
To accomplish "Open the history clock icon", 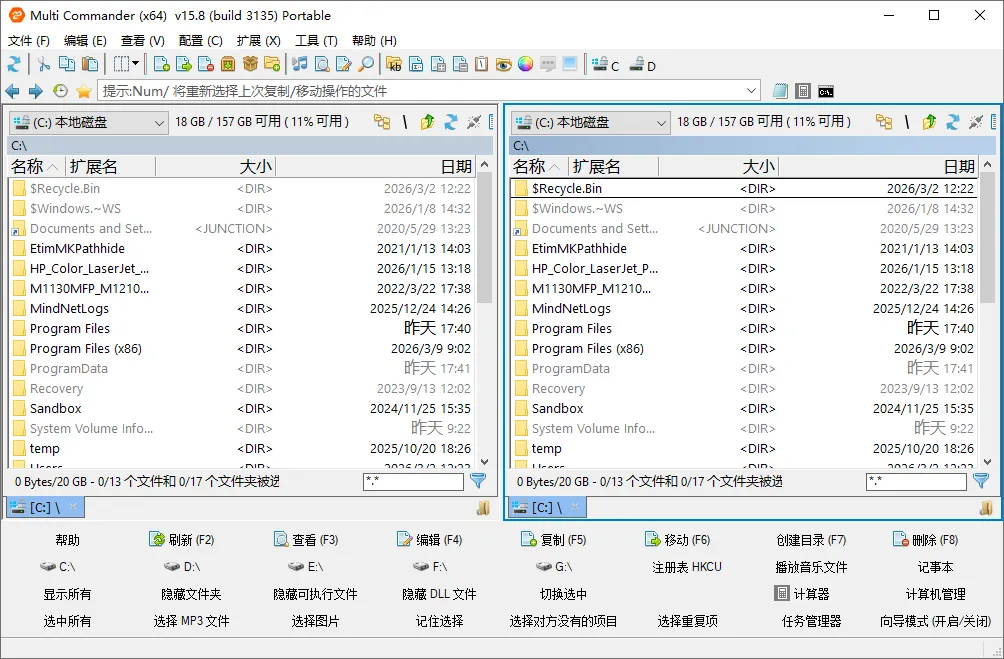I will pos(60,91).
